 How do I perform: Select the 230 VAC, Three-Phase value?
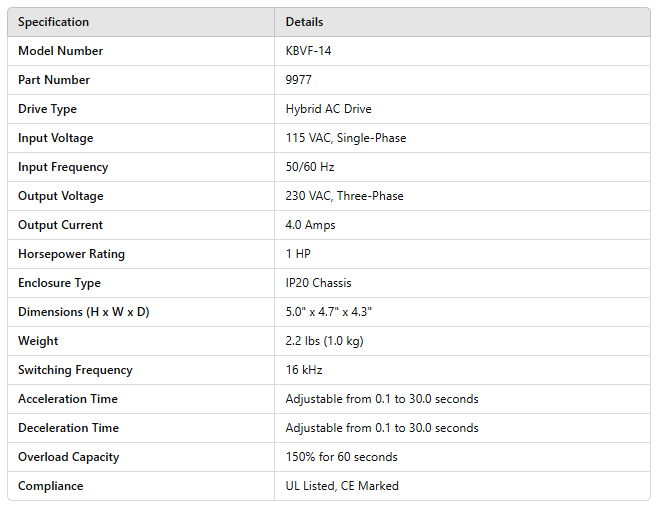click(x=344, y=196)
